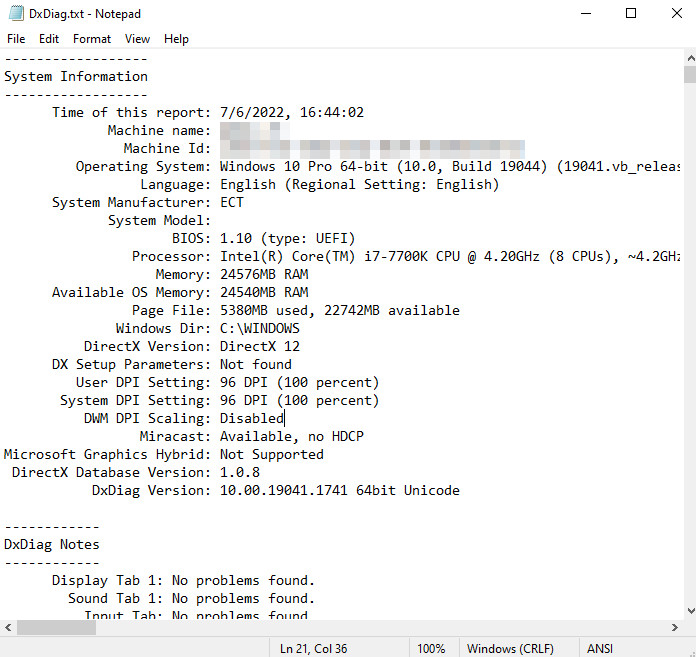Viewport: 696px width, 657px height.
Task: Click the 'Windows 10 Pro 64-bit' text
Action: click(304, 166)
